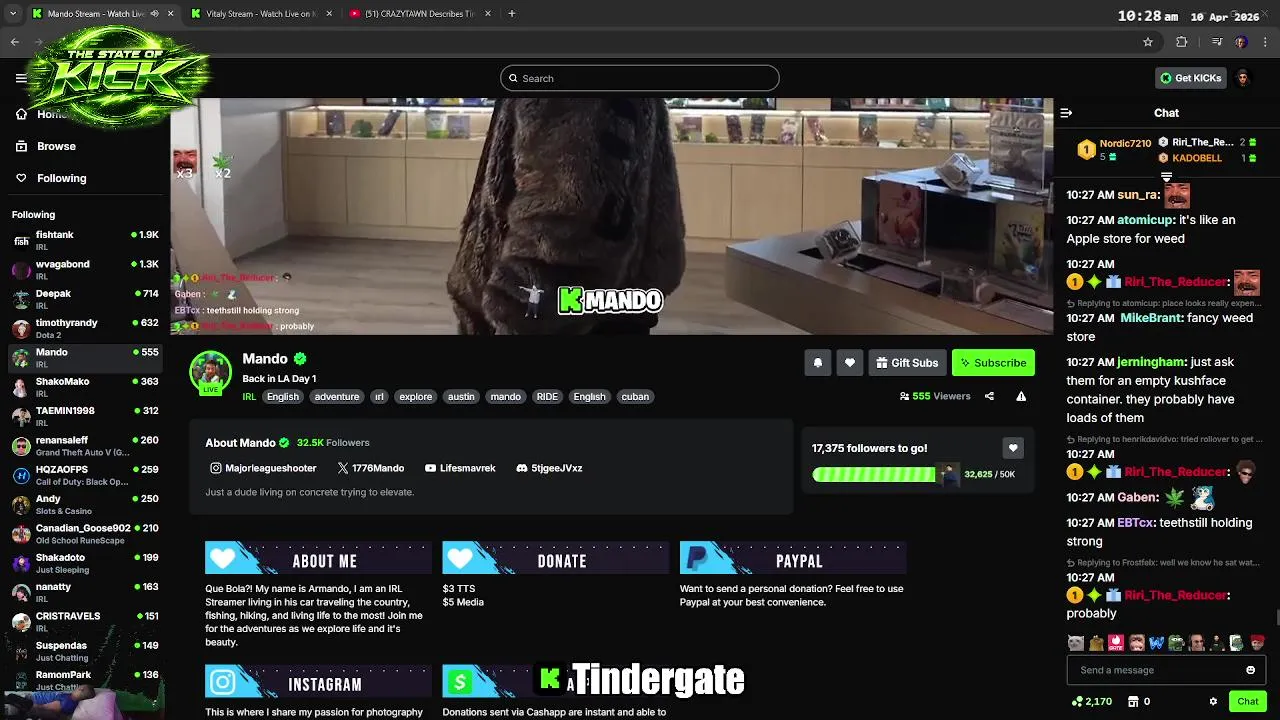
Task: Click Nordic7210 top gifter in chat
Action: (x=1125, y=143)
